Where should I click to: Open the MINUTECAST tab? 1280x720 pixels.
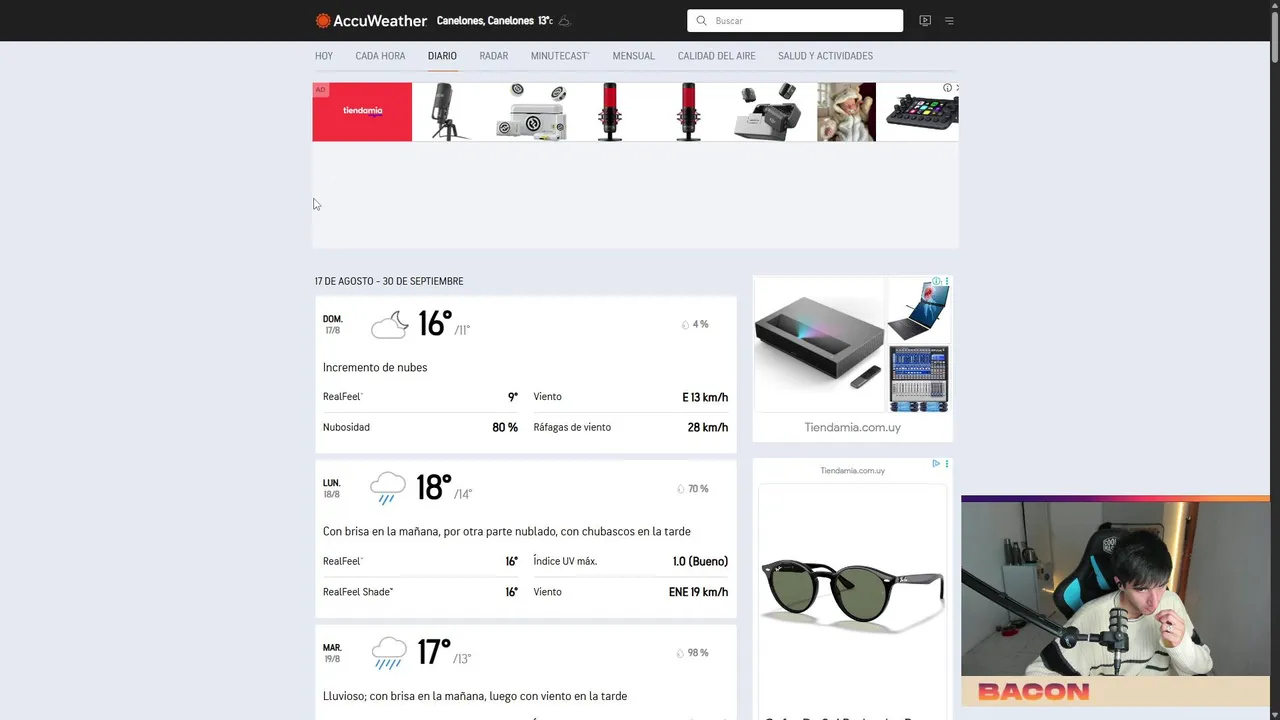coord(560,56)
